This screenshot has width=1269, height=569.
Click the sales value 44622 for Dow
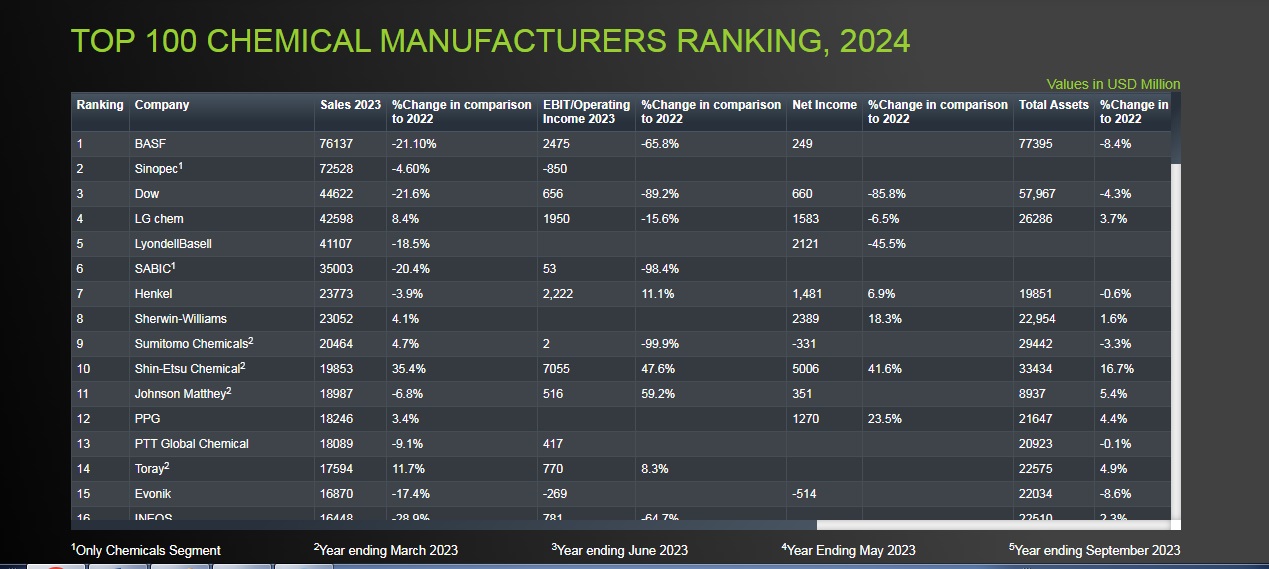click(337, 194)
